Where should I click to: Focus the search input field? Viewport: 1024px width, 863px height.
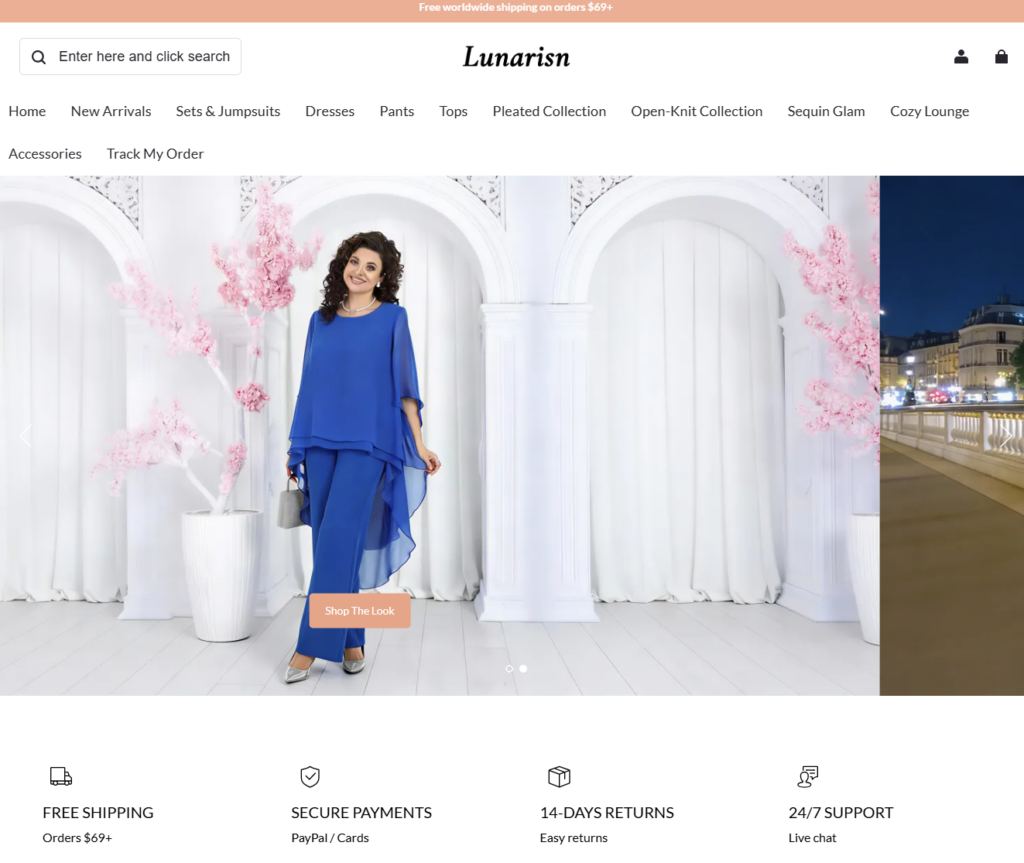pyautogui.click(x=144, y=57)
